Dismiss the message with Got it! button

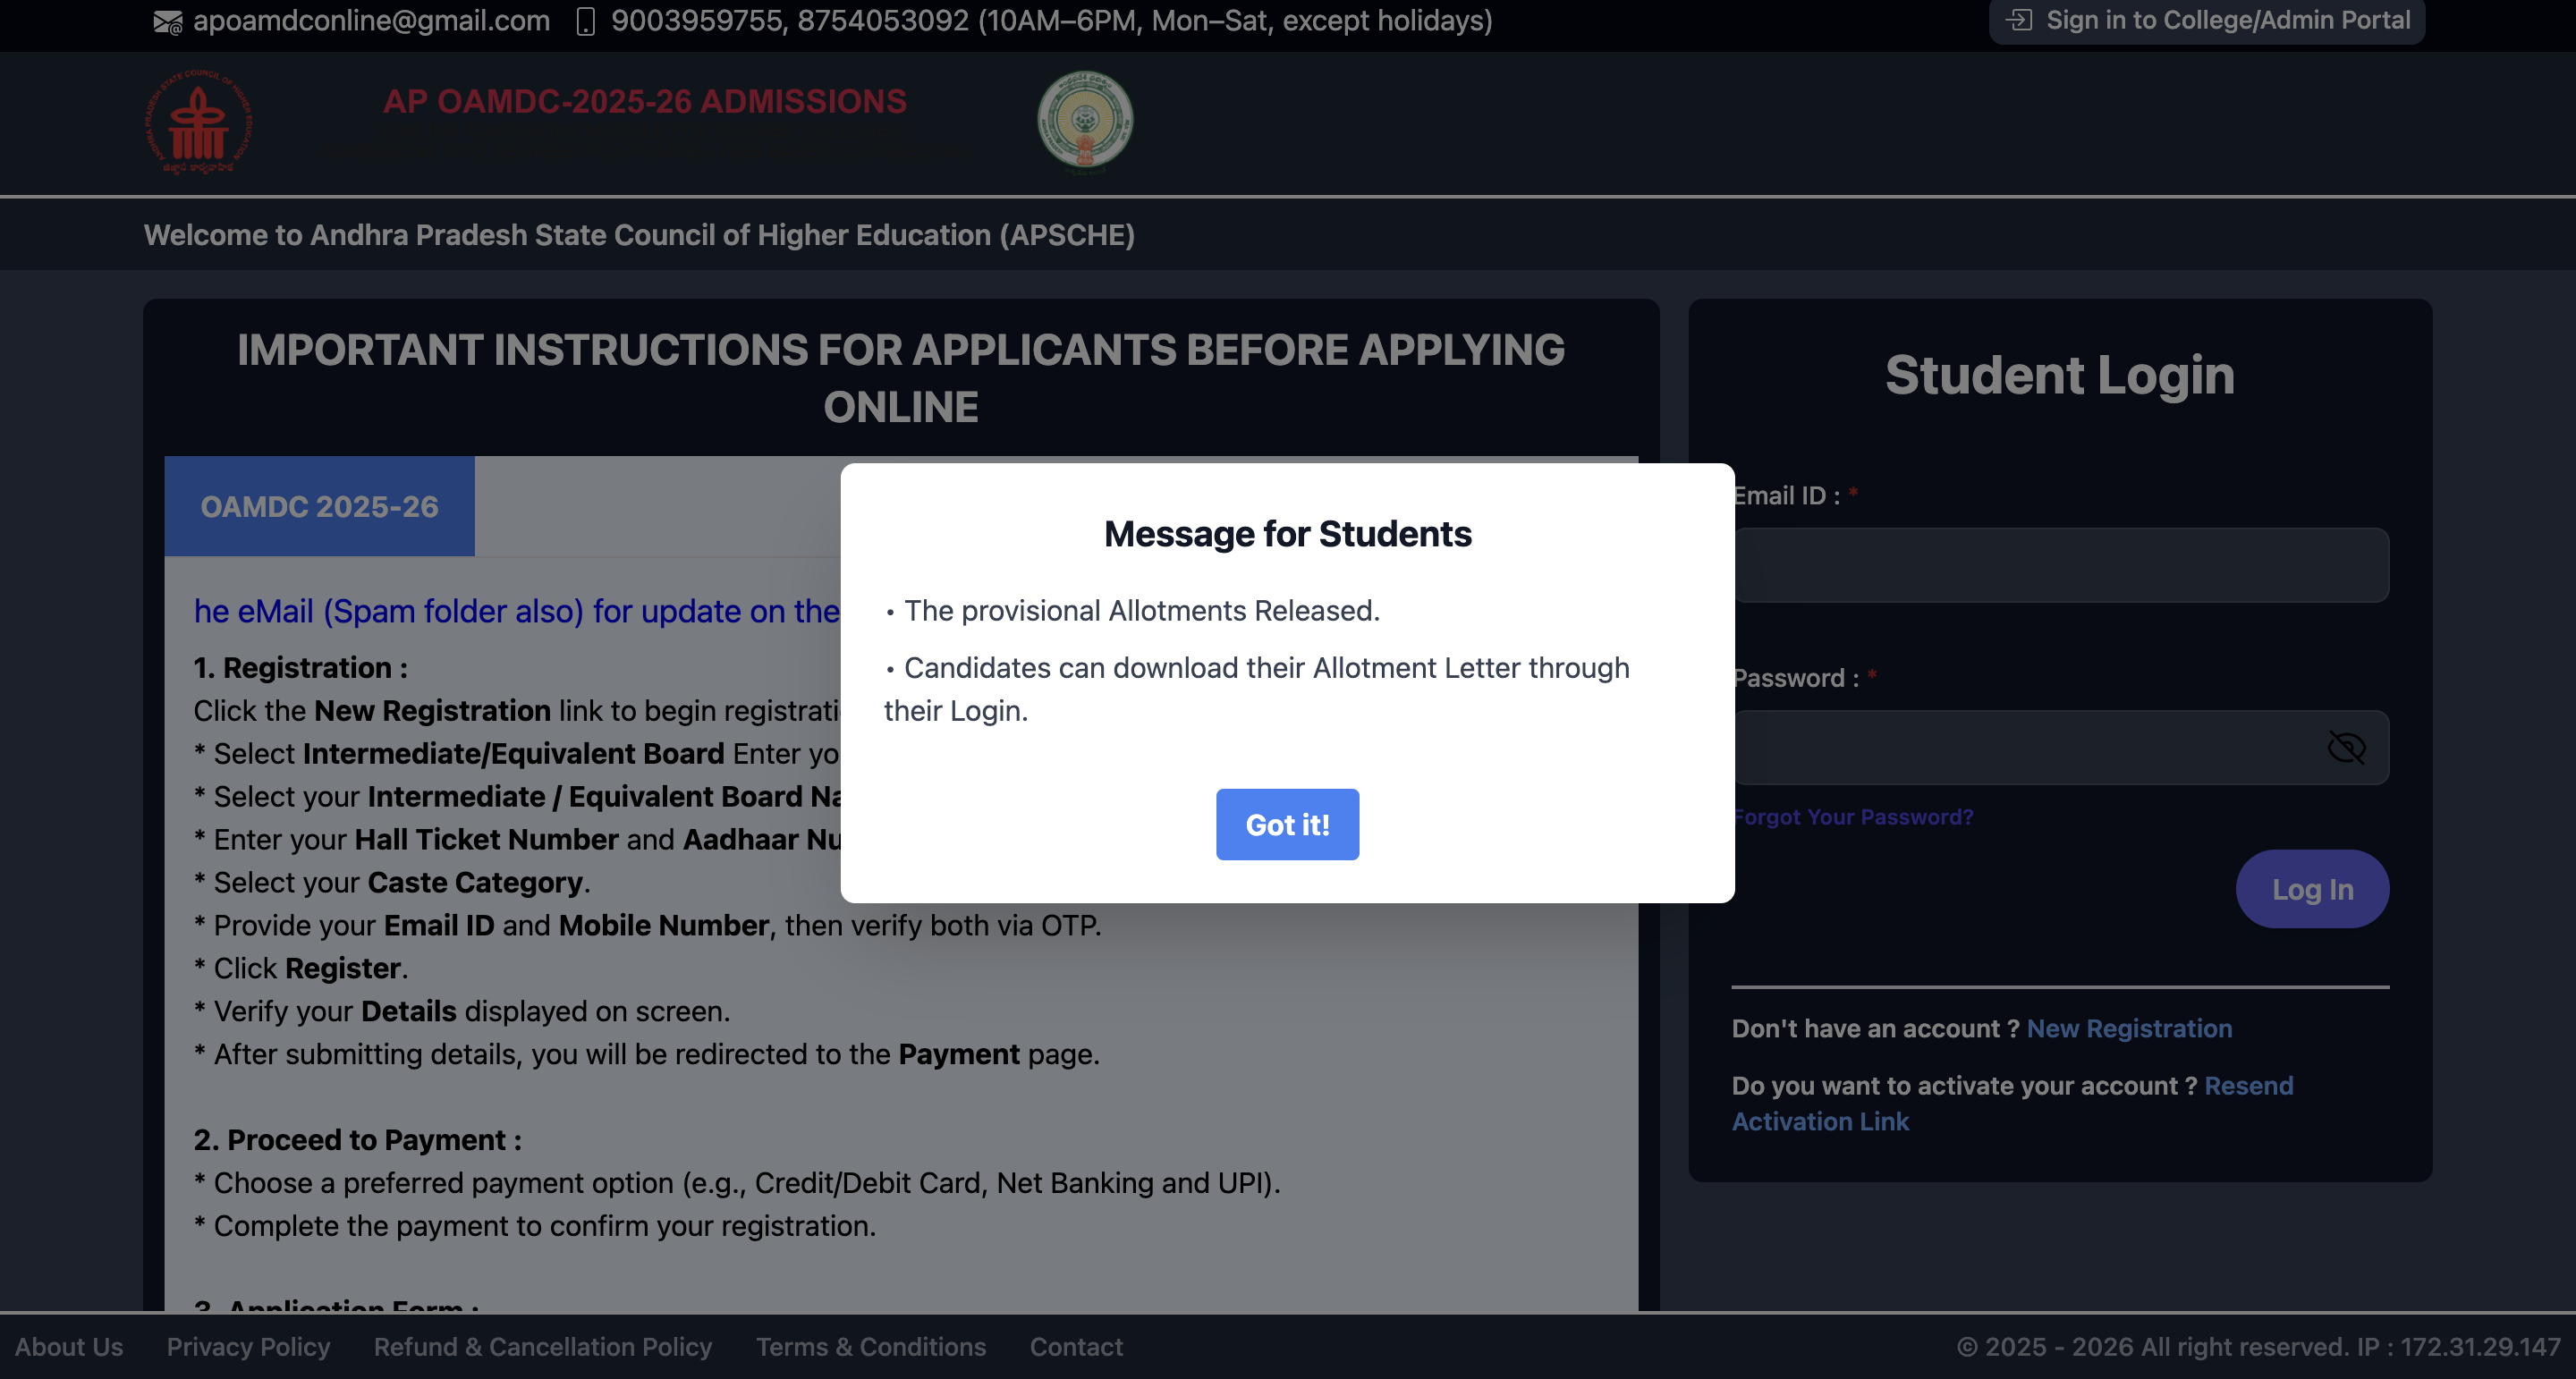tap(1287, 824)
